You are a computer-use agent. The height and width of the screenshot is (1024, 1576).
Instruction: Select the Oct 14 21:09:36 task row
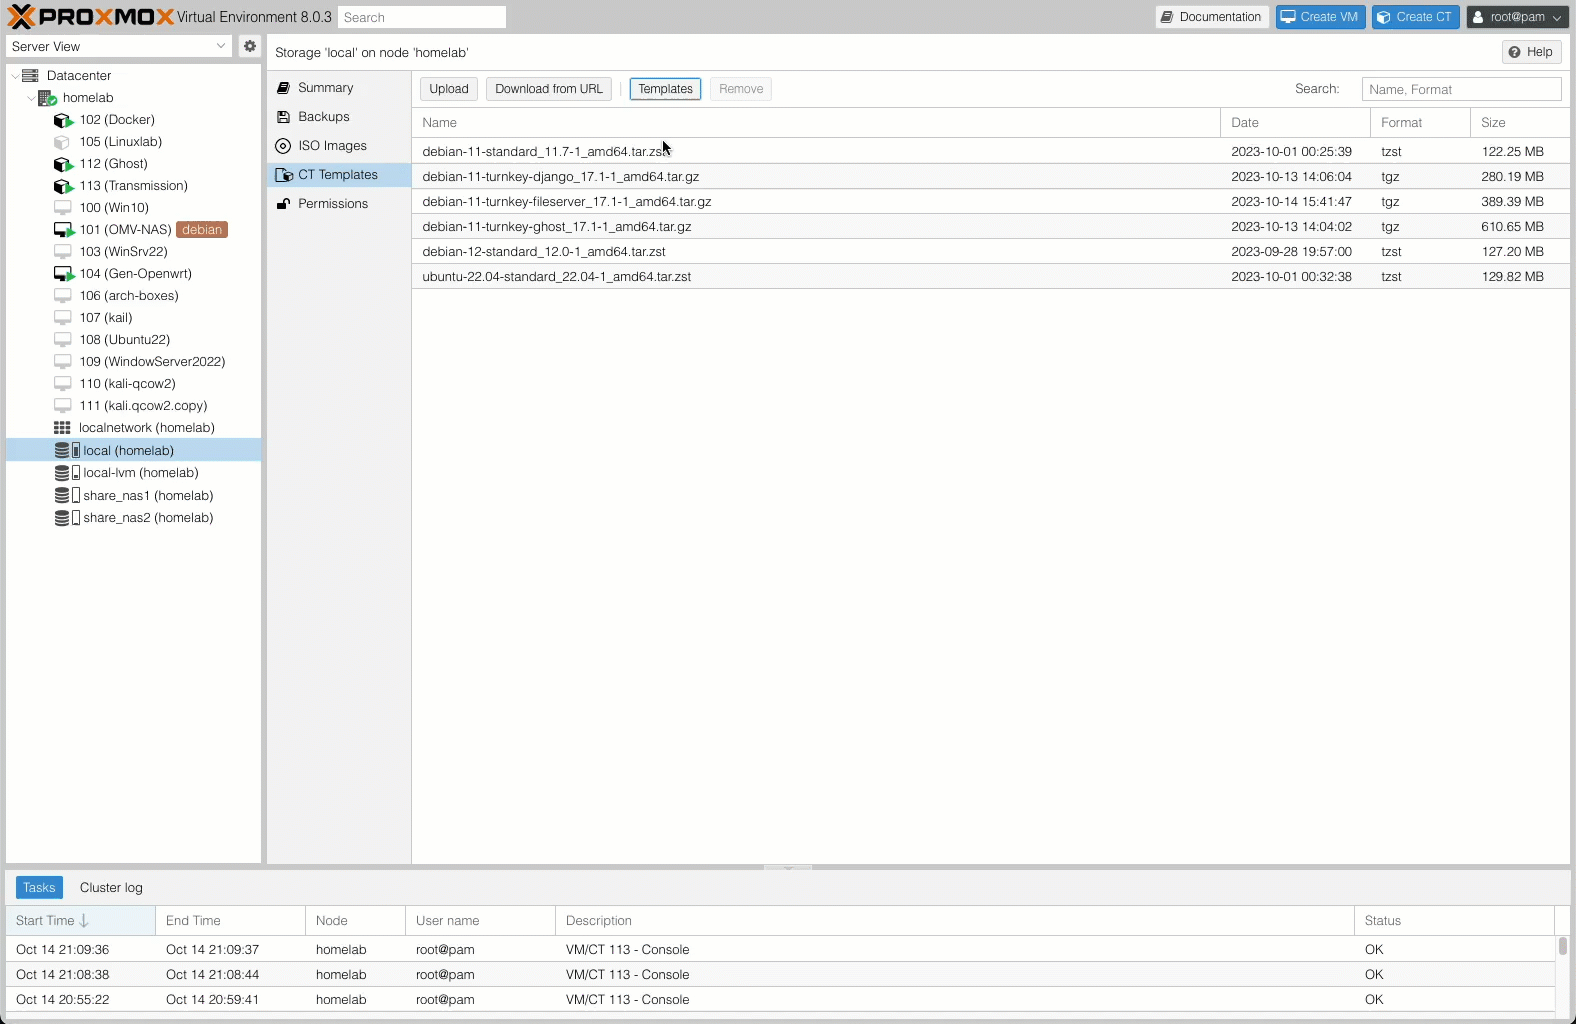point(780,950)
